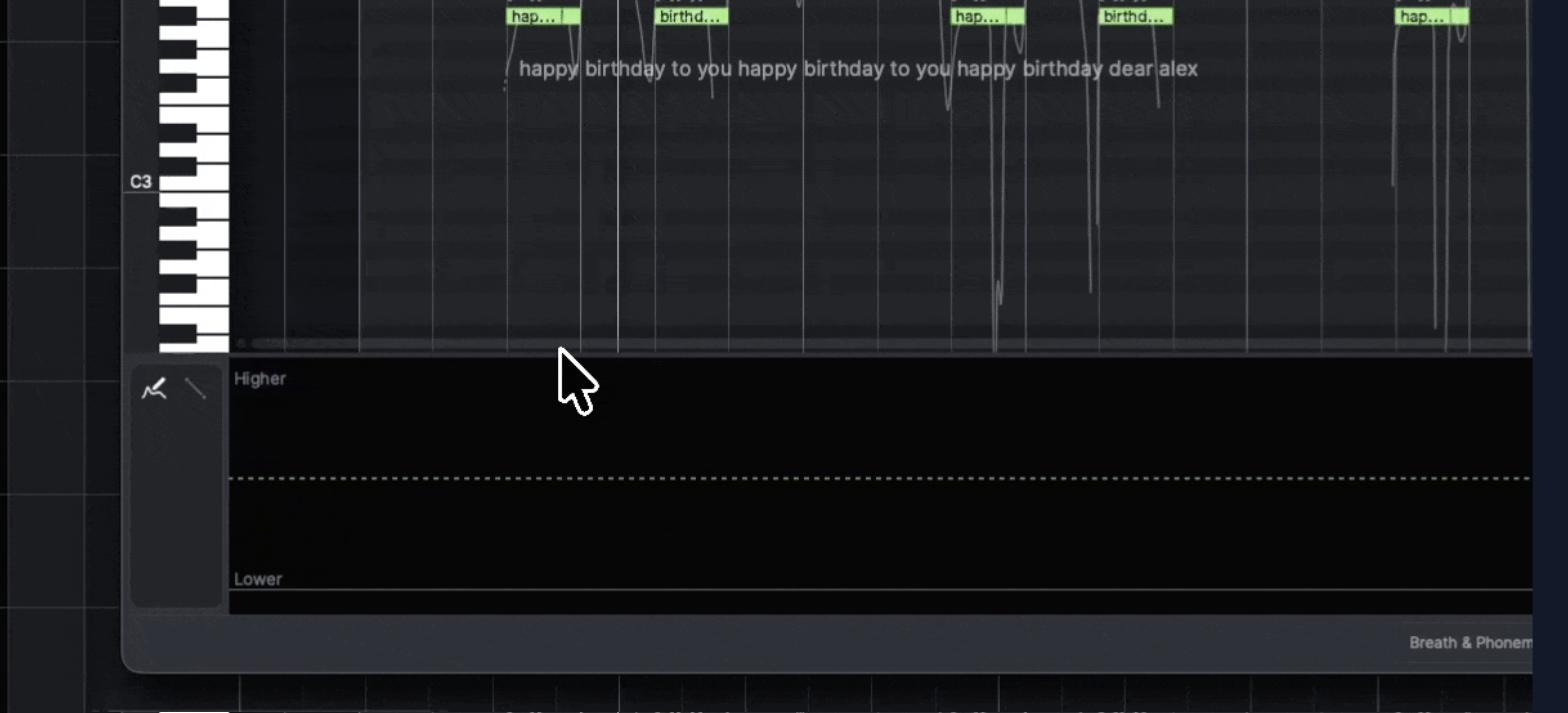Select the straight line draw tool
The image size is (1568, 713).
(195, 389)
